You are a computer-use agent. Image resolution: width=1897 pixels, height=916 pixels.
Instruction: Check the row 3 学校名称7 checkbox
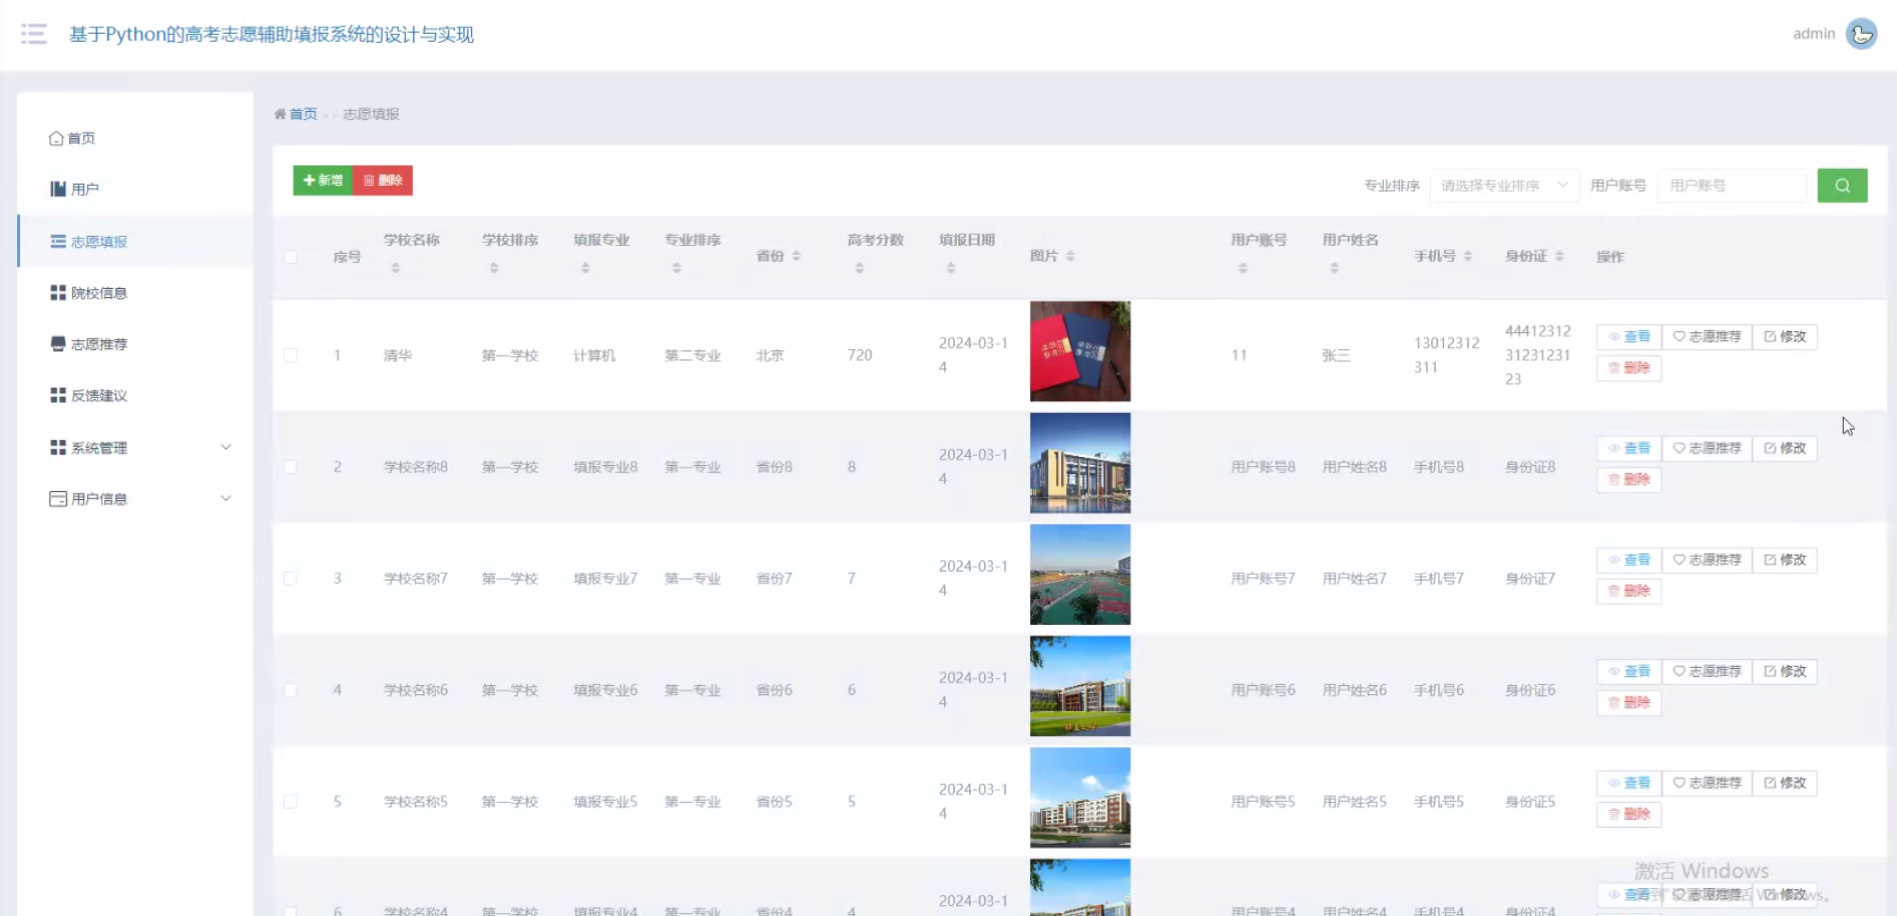[x=290, y=578]
